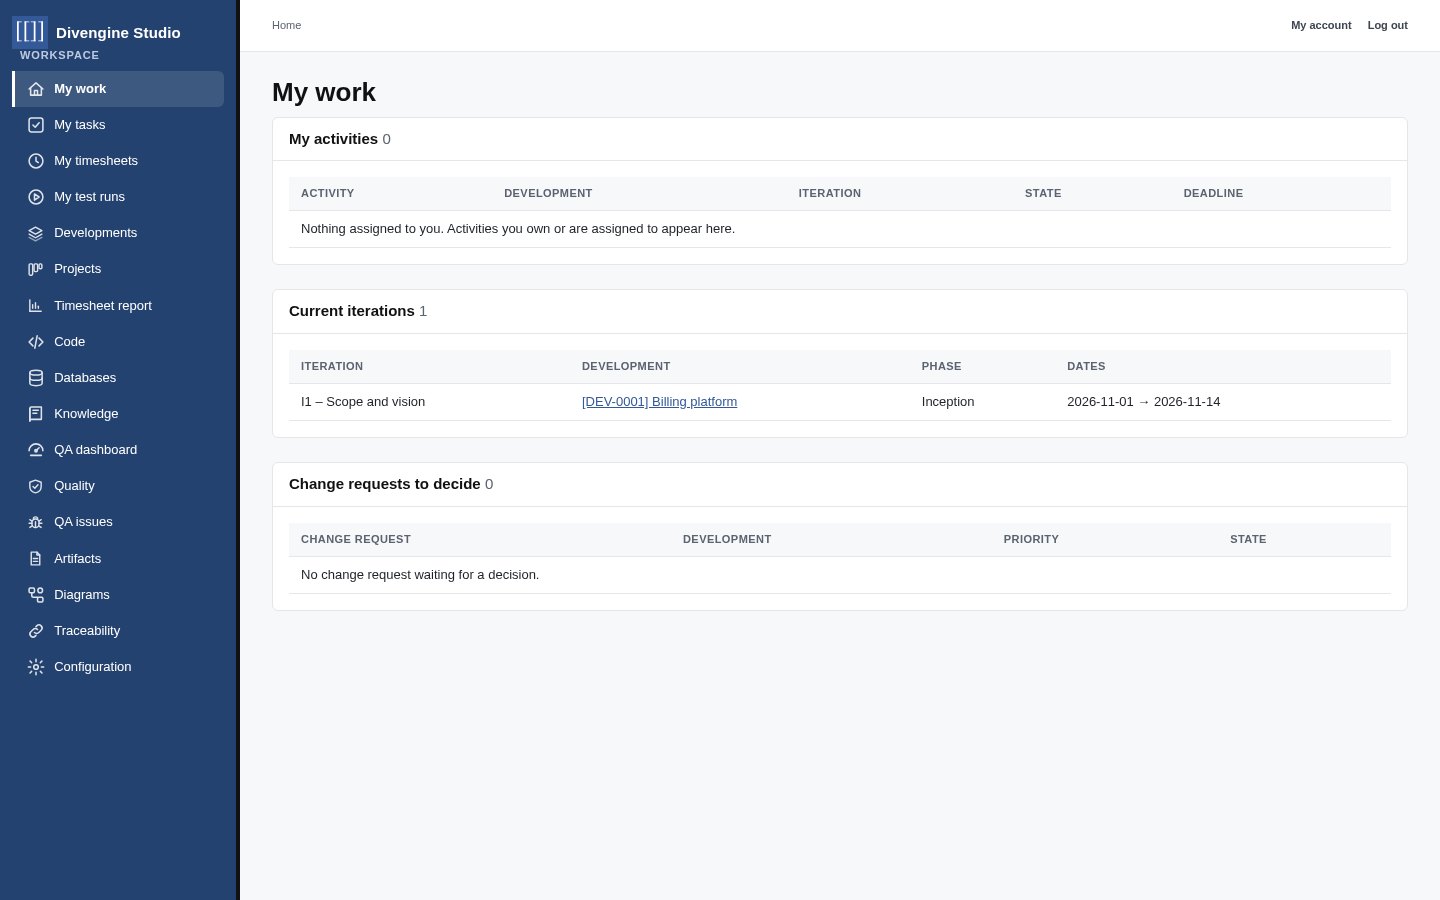Click the My activities heading
The height and width of the screenshot is (900, 1440).
[x=333, y=139]
